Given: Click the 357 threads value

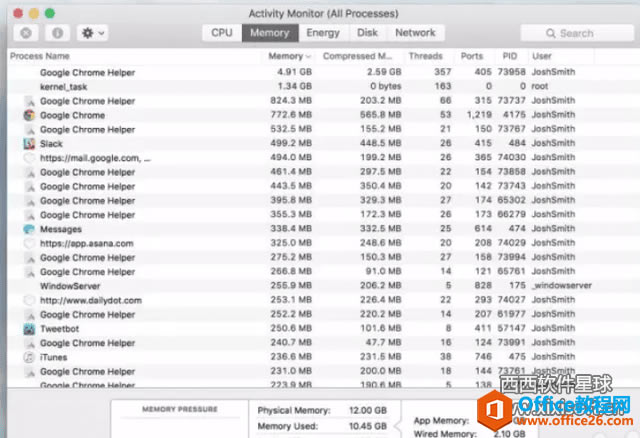Looking at the screenshot, I should (x=442, y=72).
